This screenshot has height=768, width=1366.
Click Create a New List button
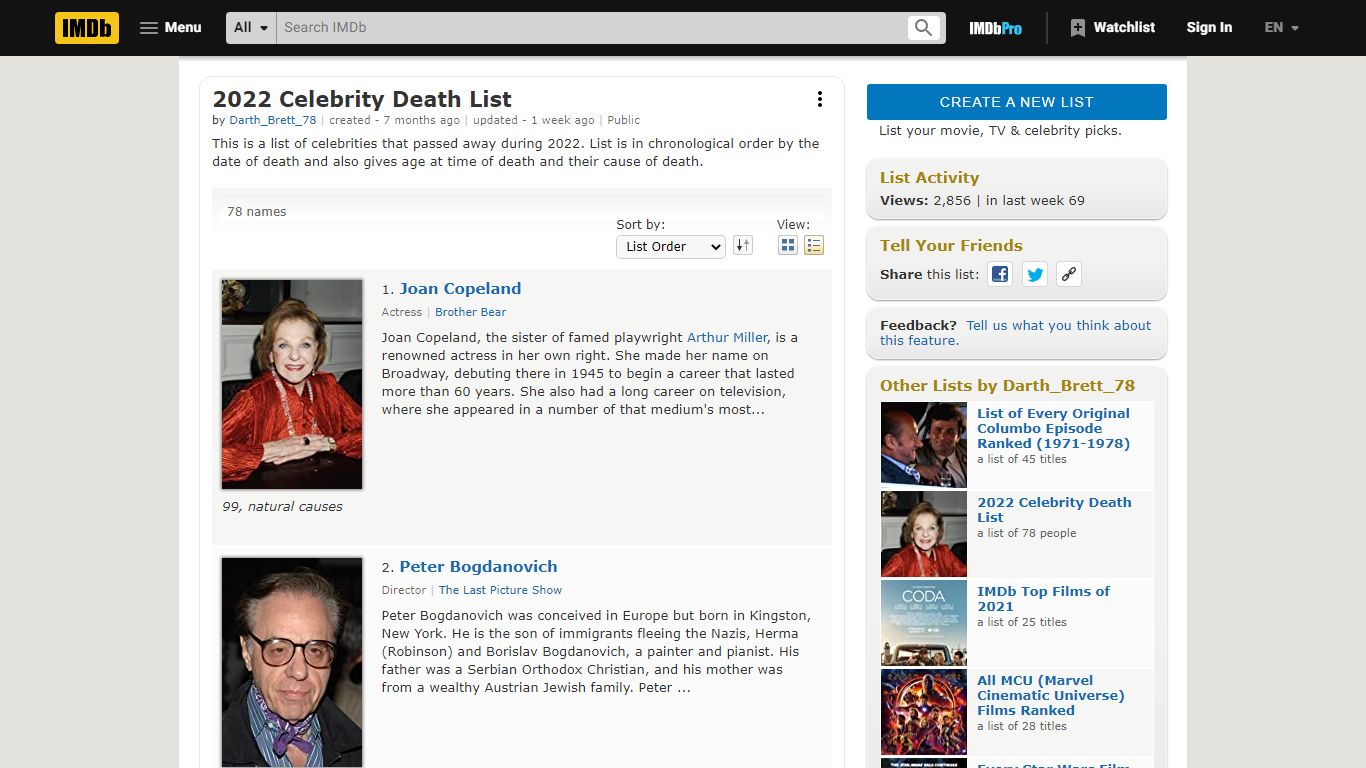[1017, 102]
